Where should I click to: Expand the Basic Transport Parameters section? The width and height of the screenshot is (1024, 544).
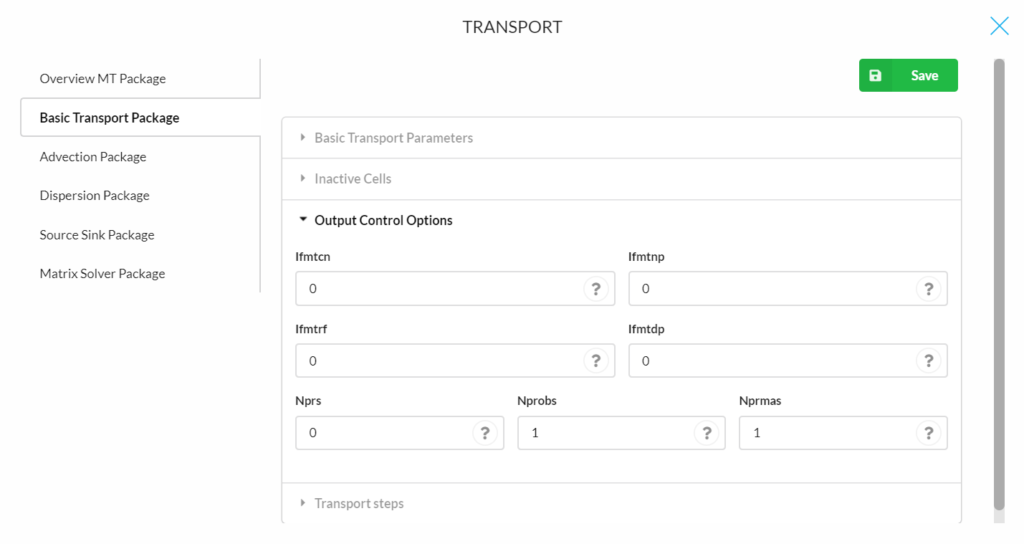pos(621,138)
